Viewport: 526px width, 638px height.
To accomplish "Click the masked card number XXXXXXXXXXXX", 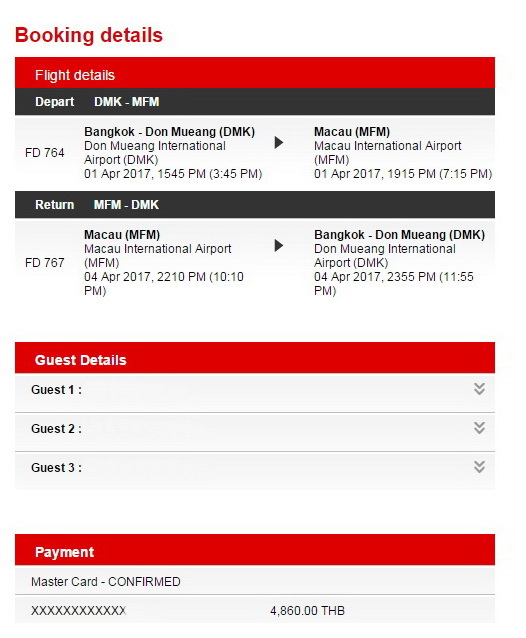I will pyautogui.click(x=79, y=611).
